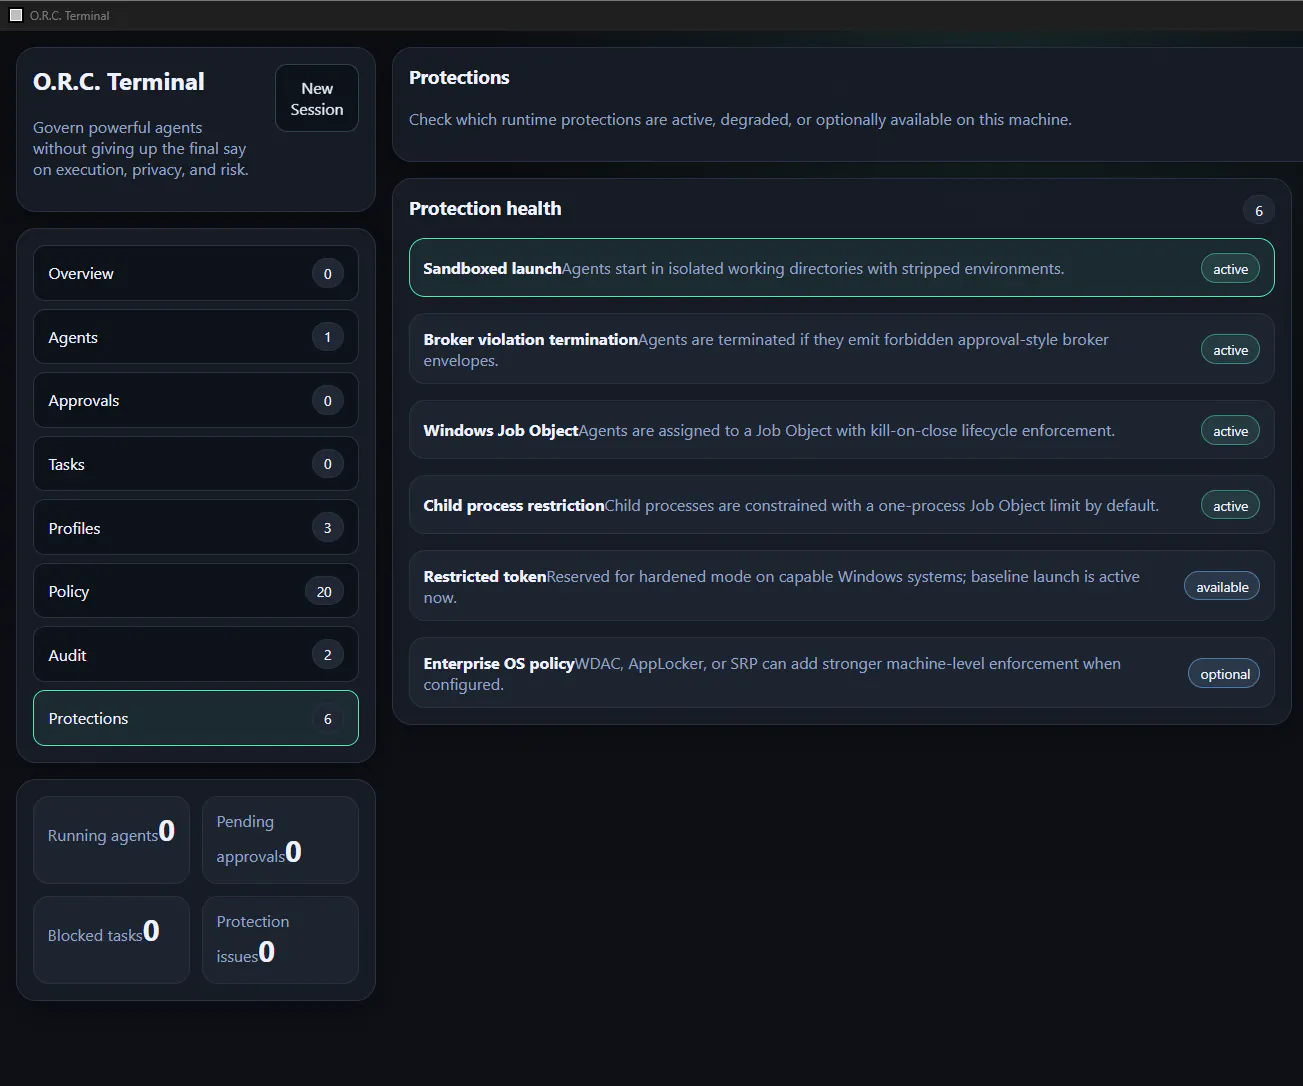Click the available badge on Restricted token

(1222, 587)
